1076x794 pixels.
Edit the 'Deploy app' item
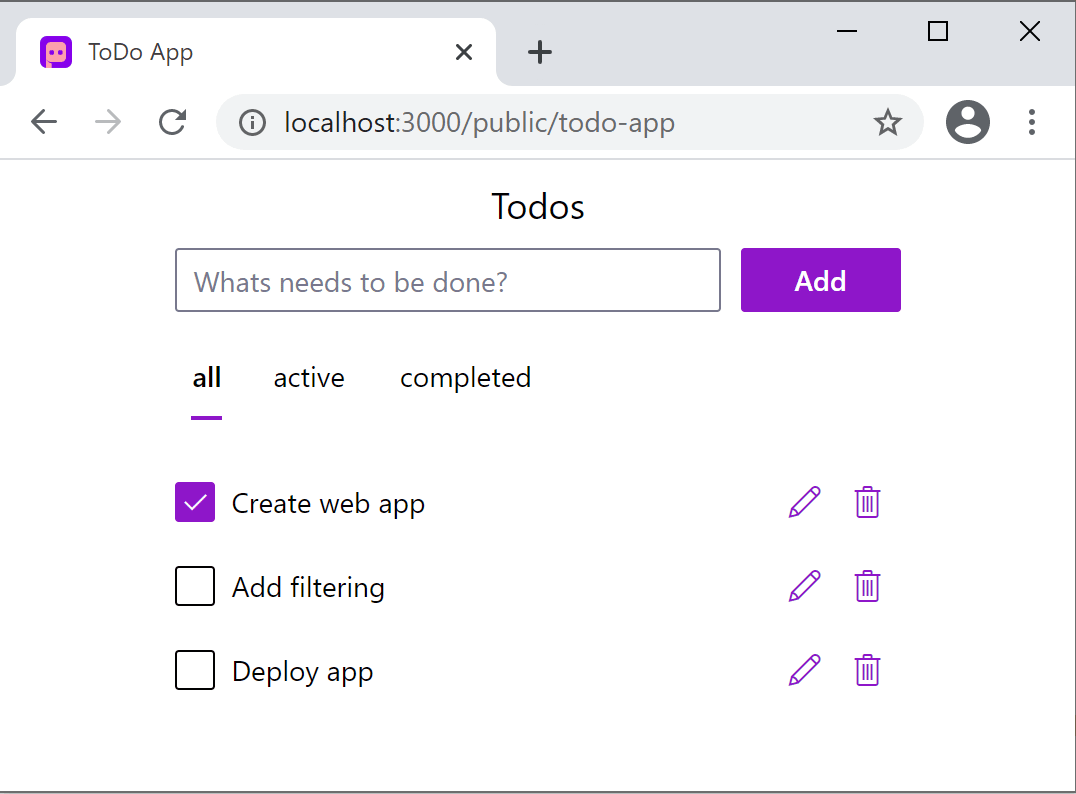tap(804, 670)
